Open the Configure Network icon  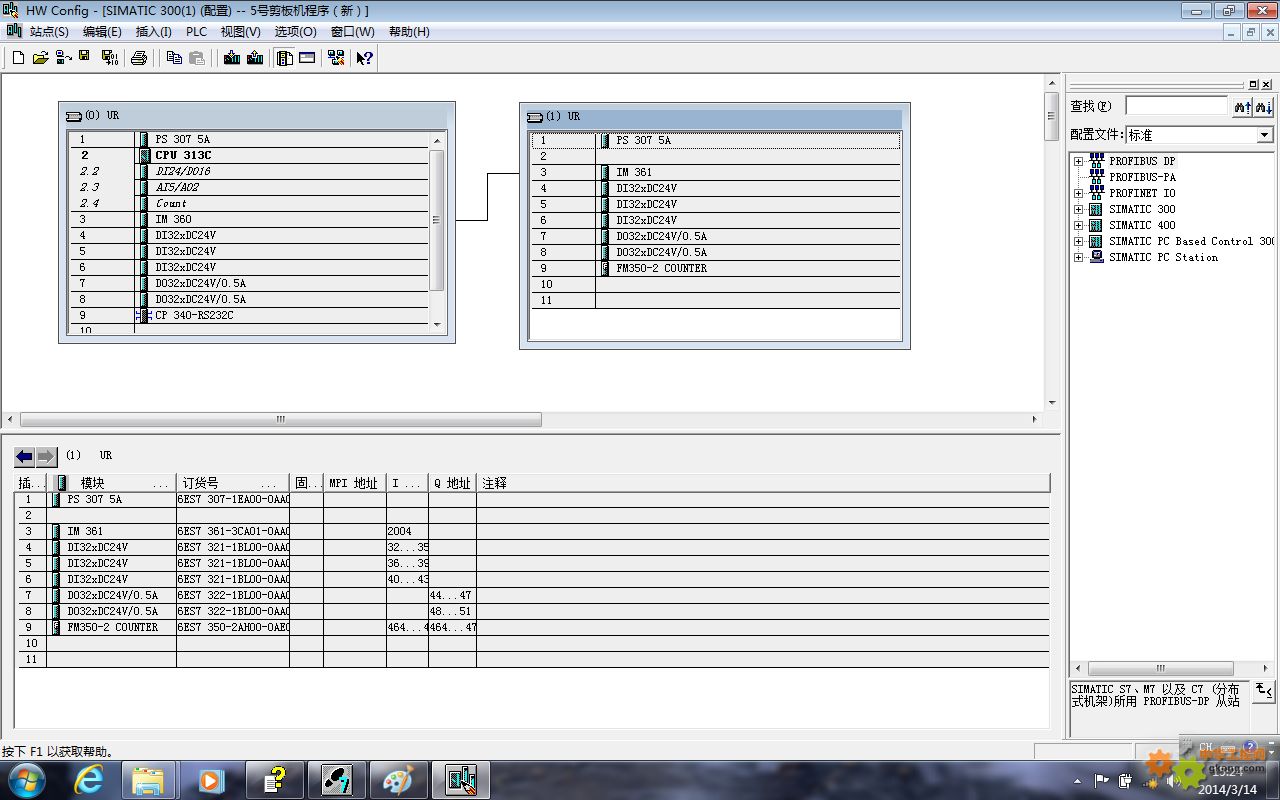click(x=336, y=58)
